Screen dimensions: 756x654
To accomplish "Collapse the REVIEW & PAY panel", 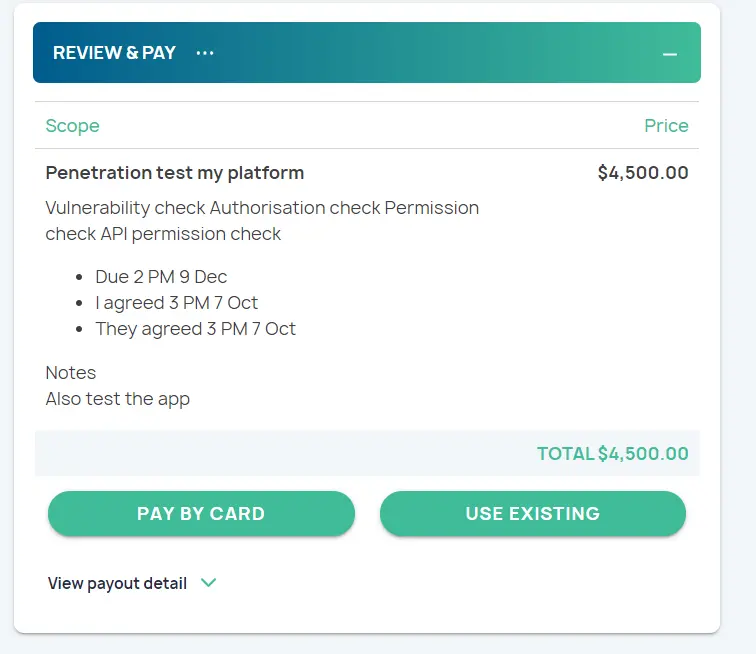I will tap(670, 54).
